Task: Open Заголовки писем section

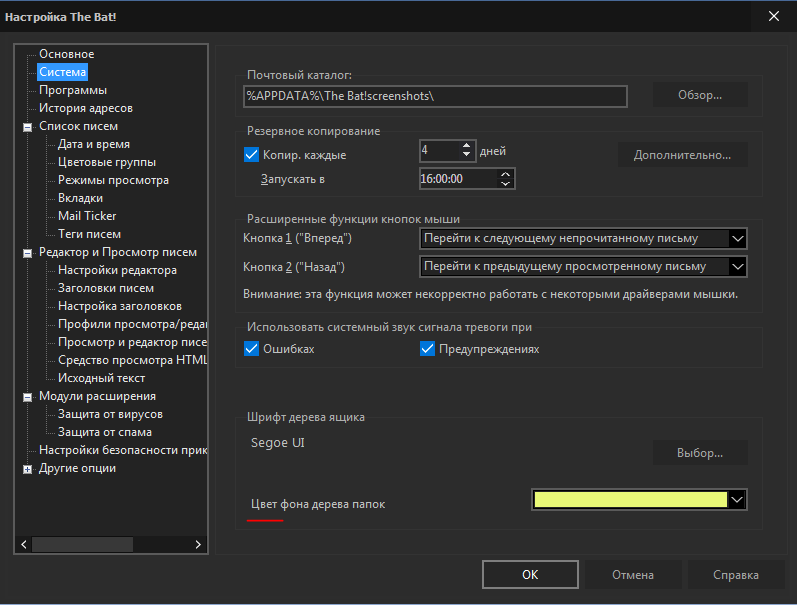Action: pyautogui.click(x=106, y=288)
